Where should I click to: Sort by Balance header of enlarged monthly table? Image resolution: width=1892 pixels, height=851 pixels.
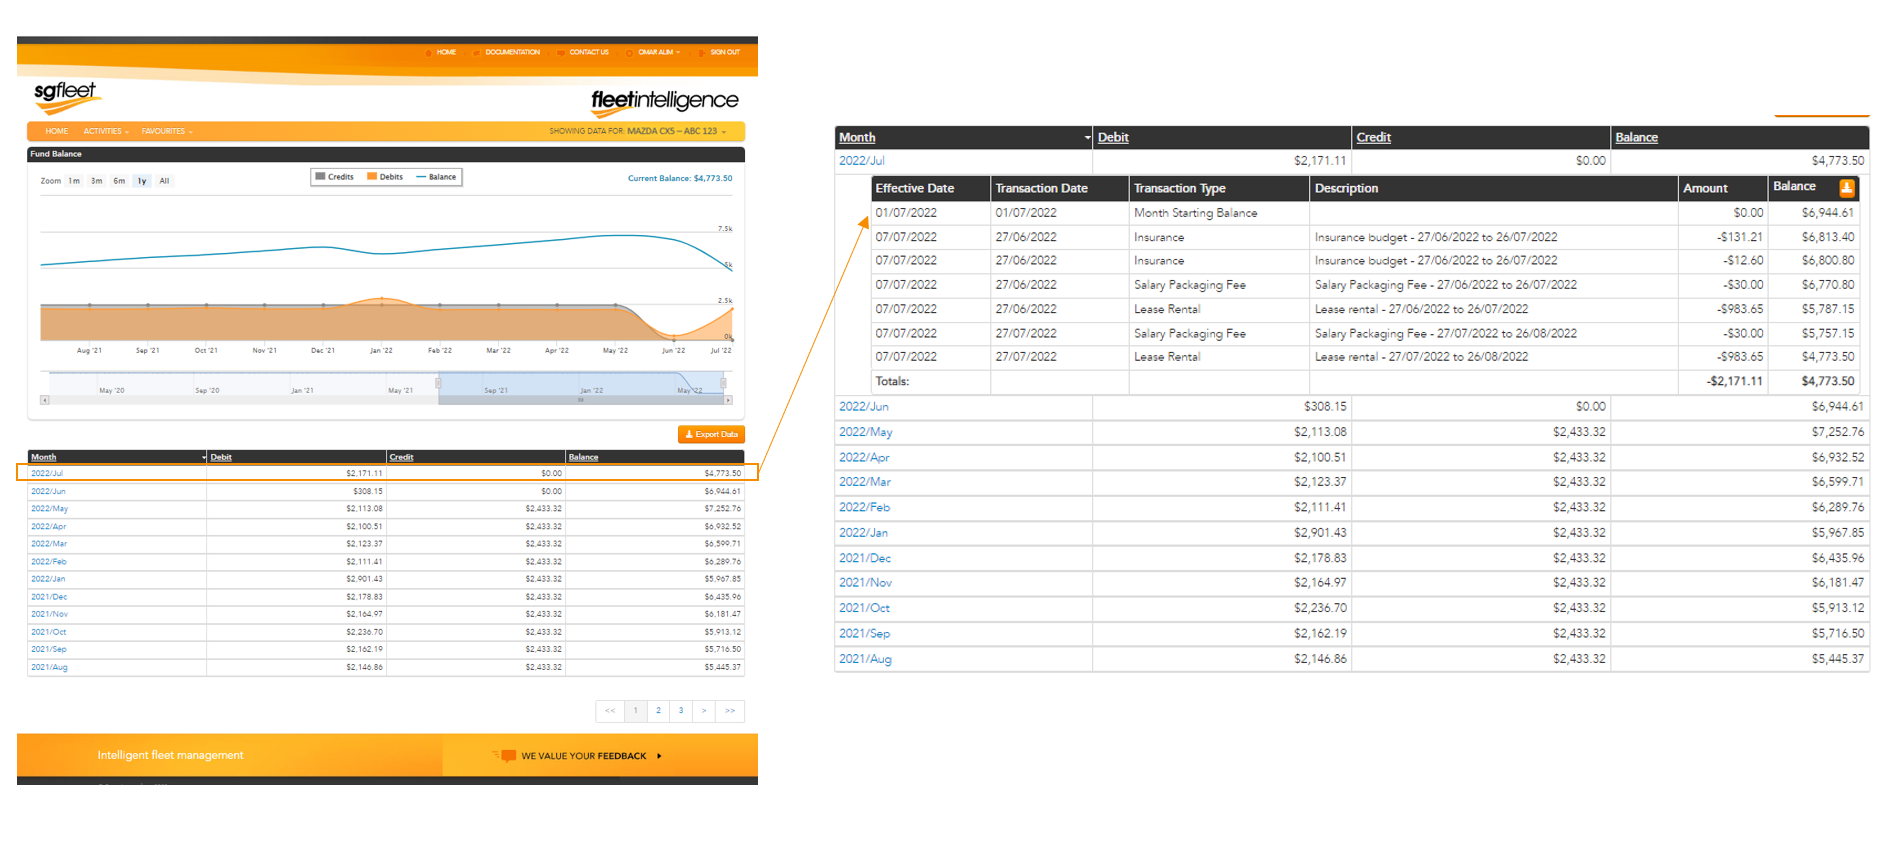pyautogui.click(x=1636, y=138)
